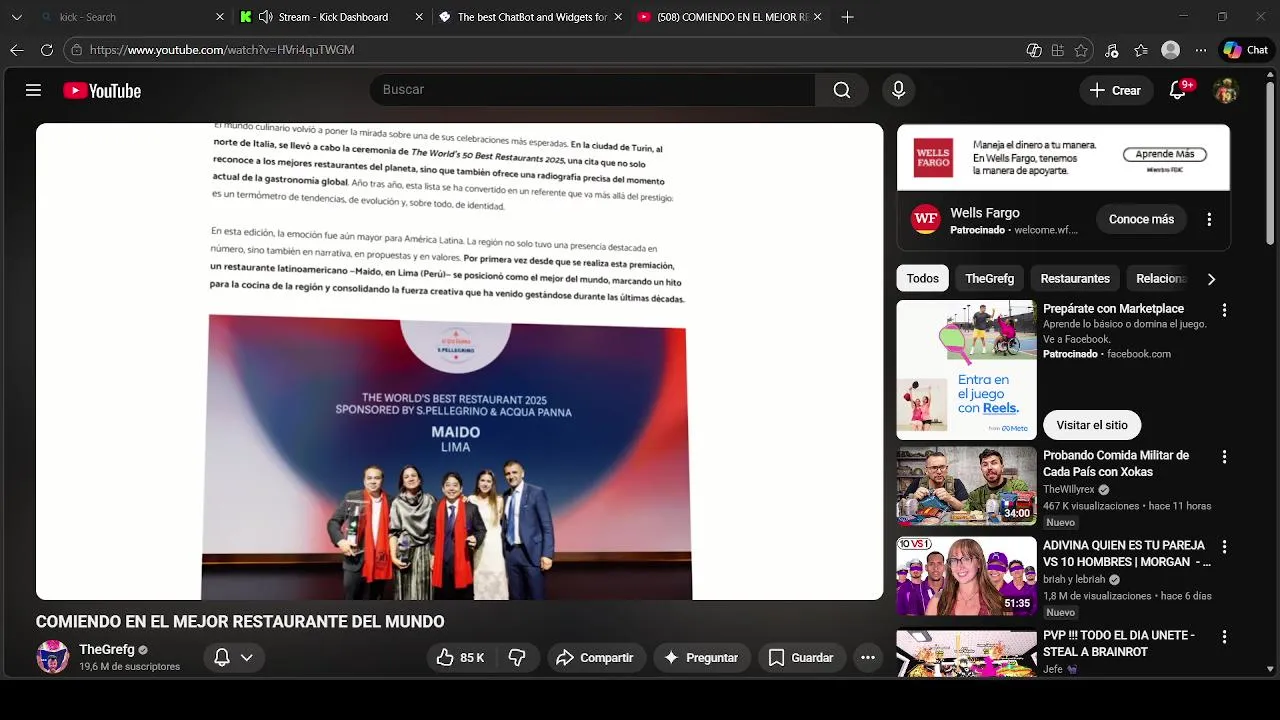
Task: Click the page scrollbar down arrow
Action: (1272, 668)
